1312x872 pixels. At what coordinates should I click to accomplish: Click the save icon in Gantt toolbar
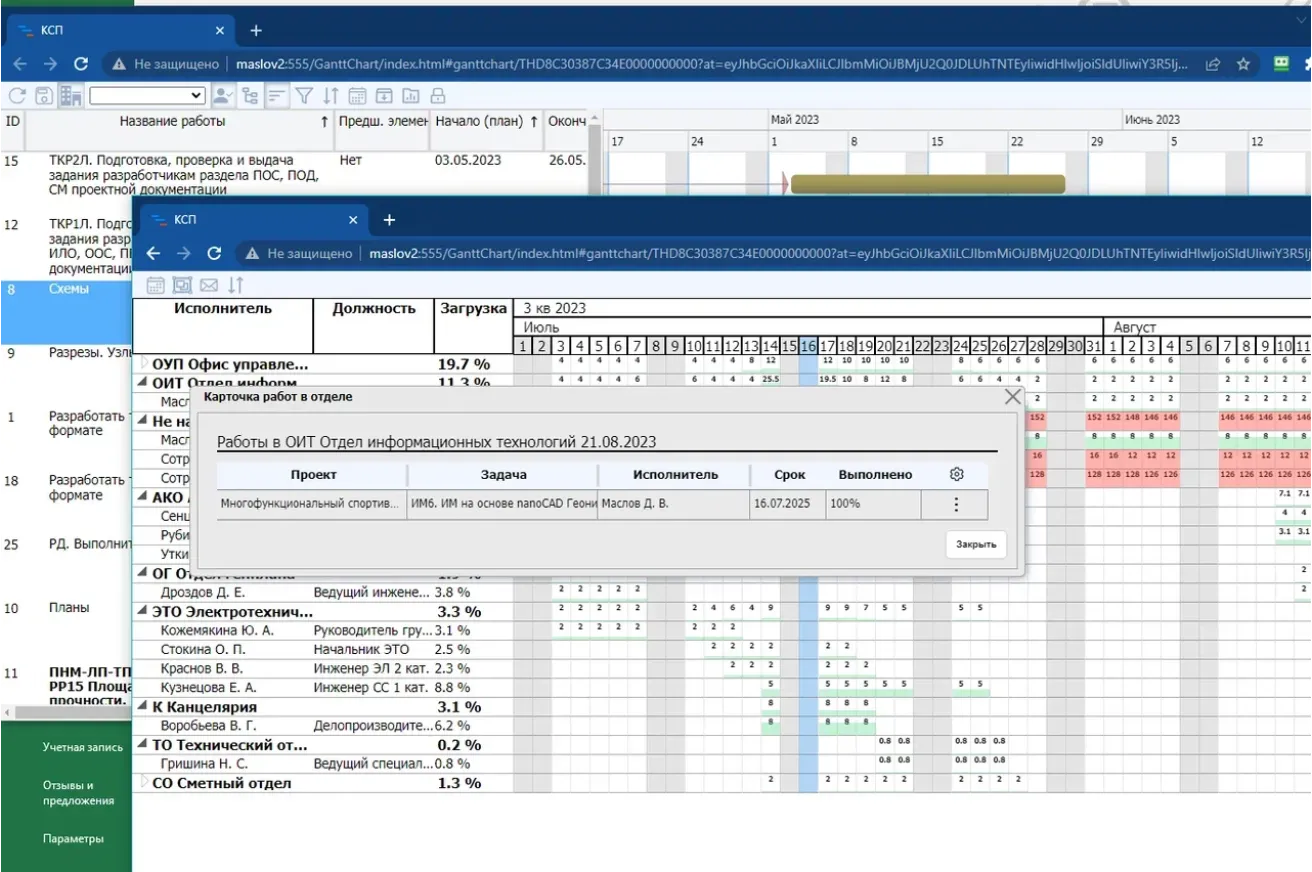(x=44, y=96)
